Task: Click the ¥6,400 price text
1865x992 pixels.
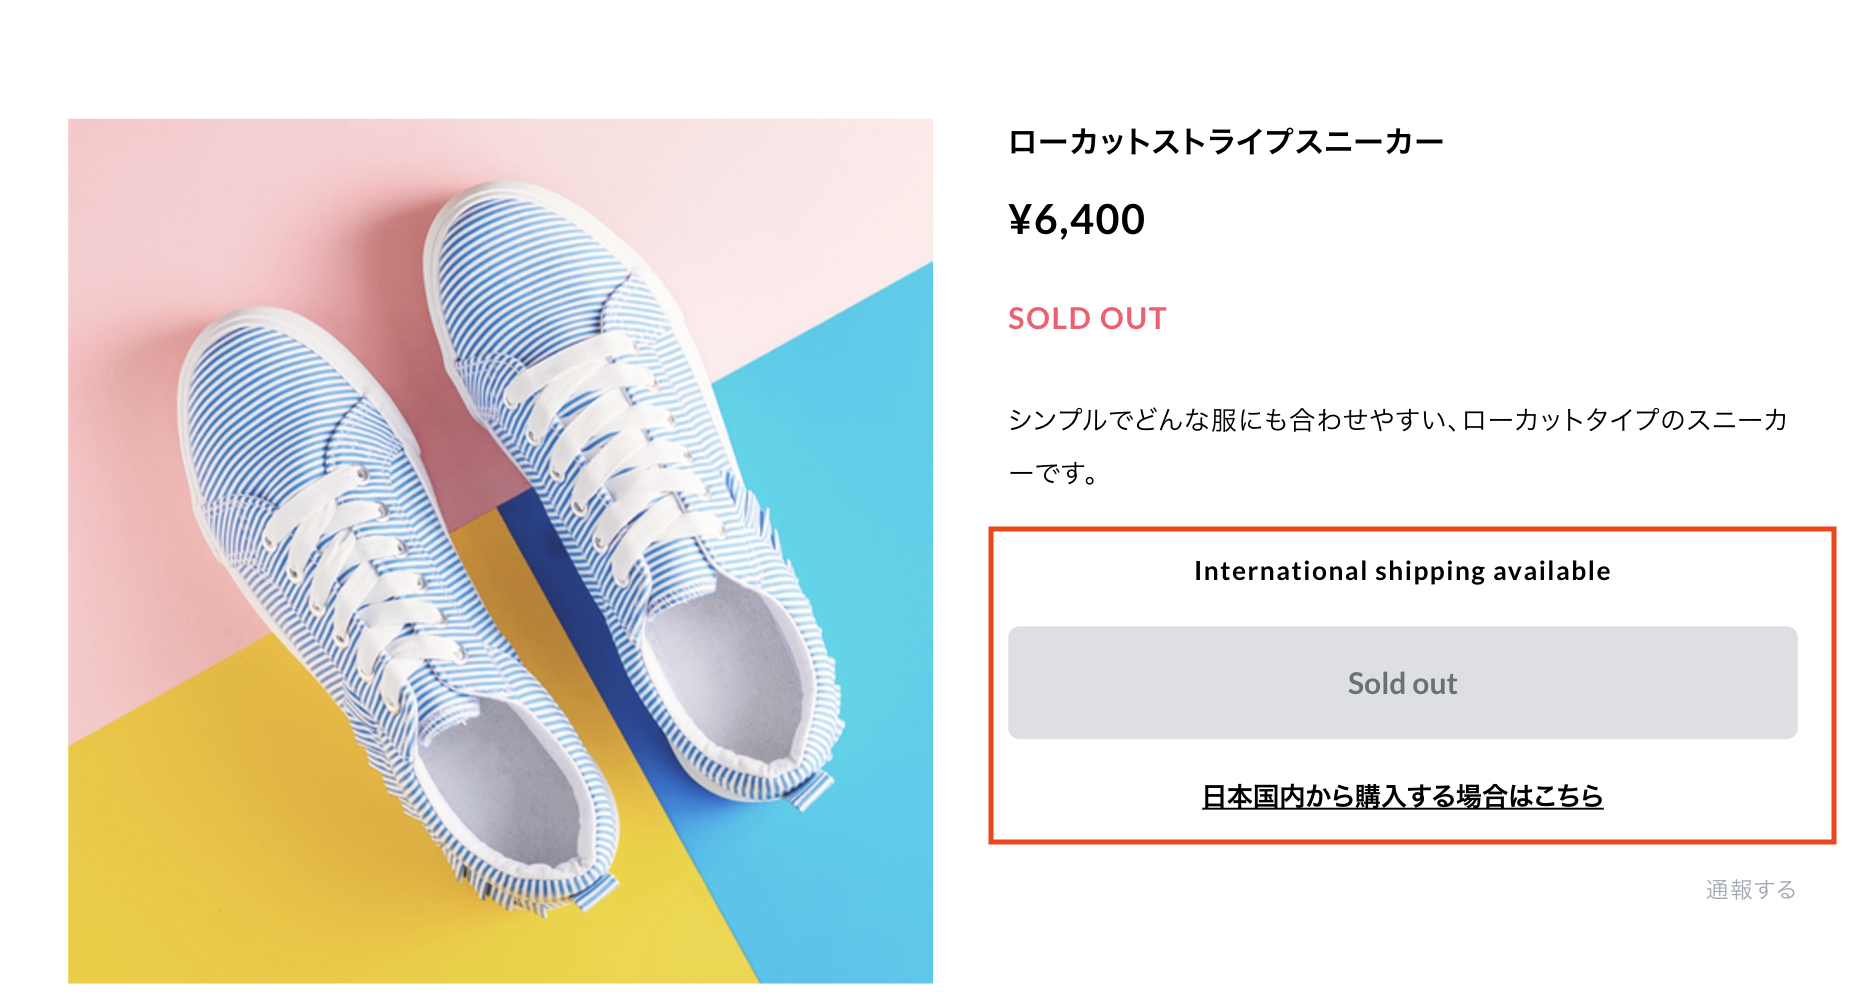Action: coord(1076,219)
